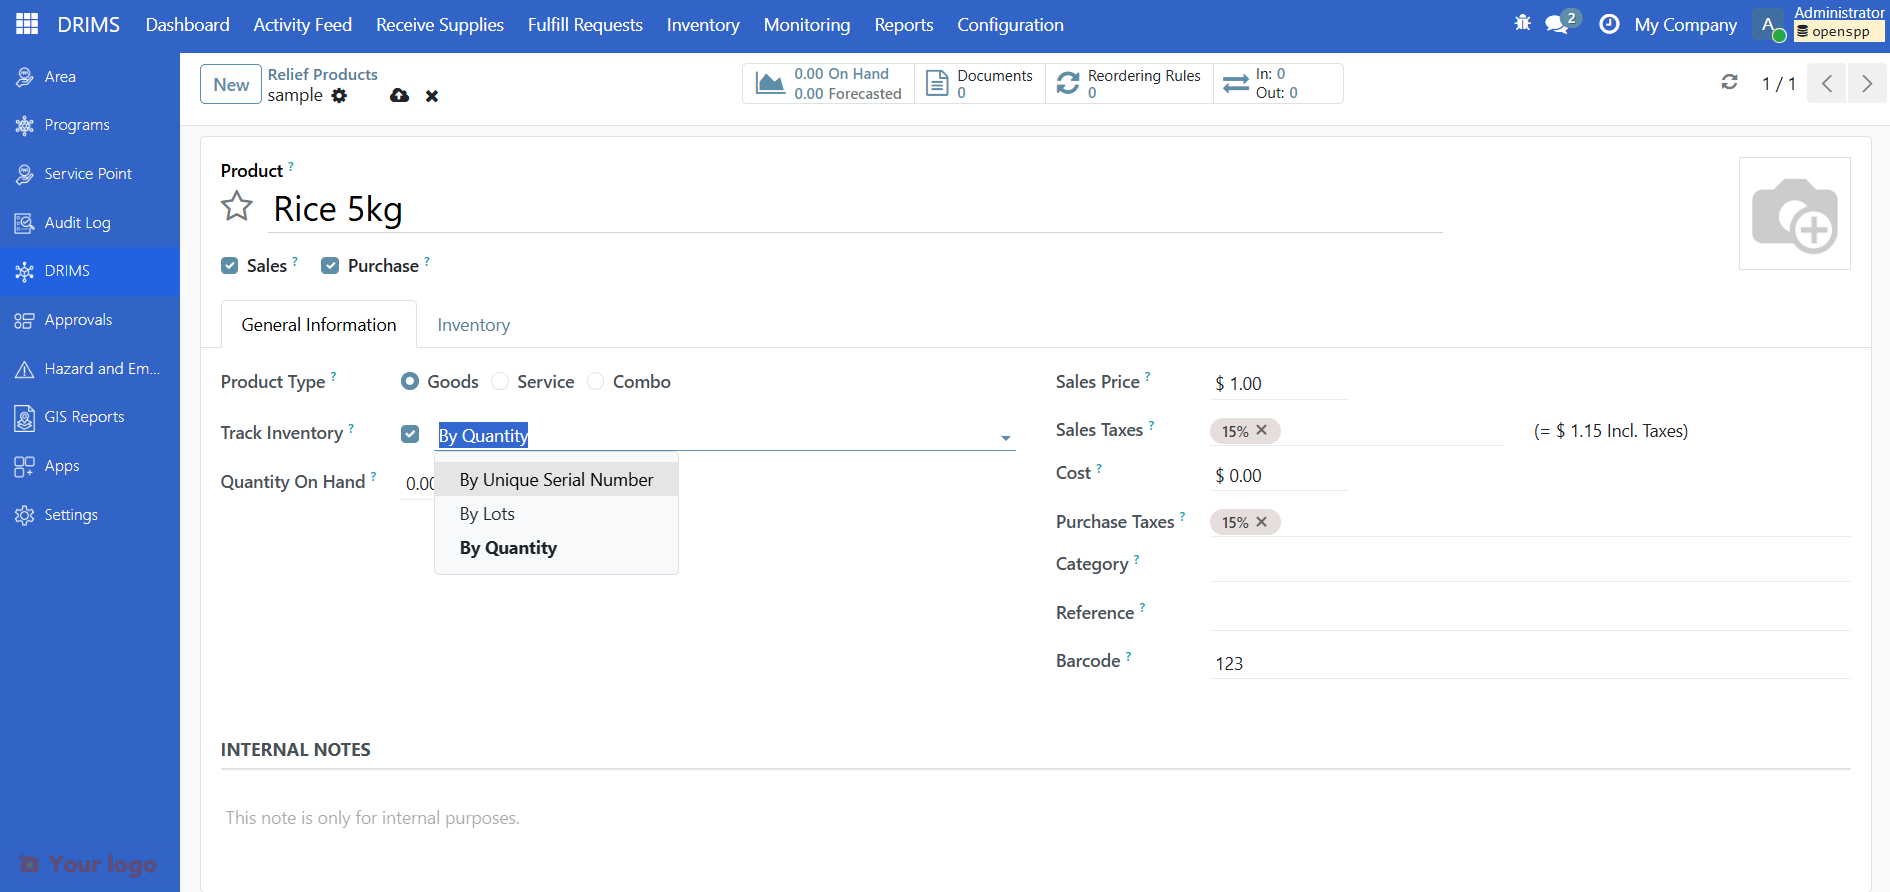Open the Documents stat button
1890x892 pixels.
tap(980, 84)
